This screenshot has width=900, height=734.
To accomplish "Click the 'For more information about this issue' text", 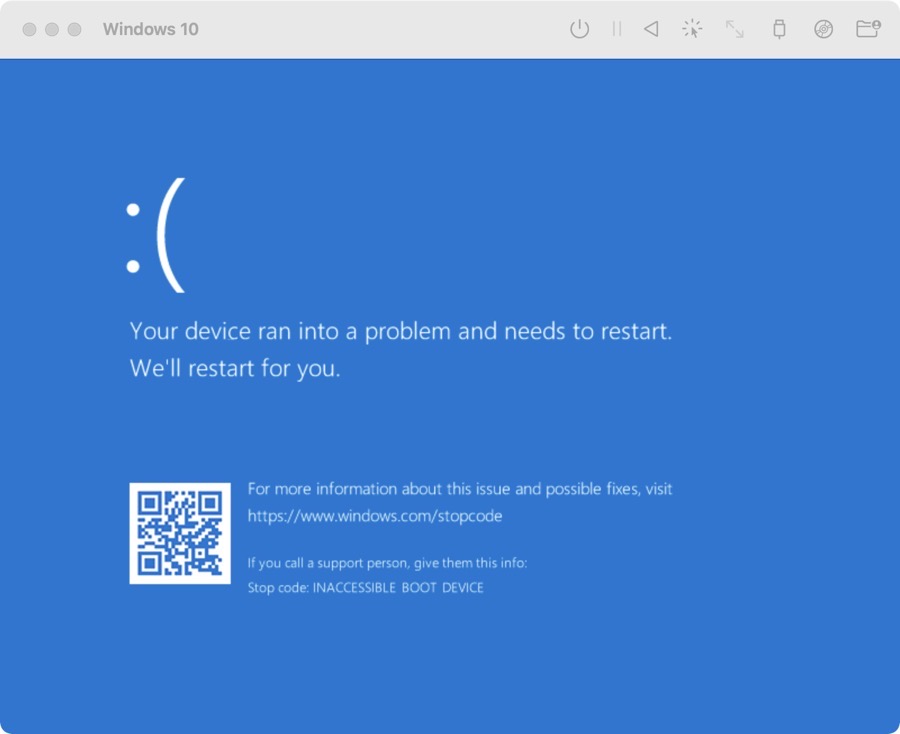I will coord(459,489).
